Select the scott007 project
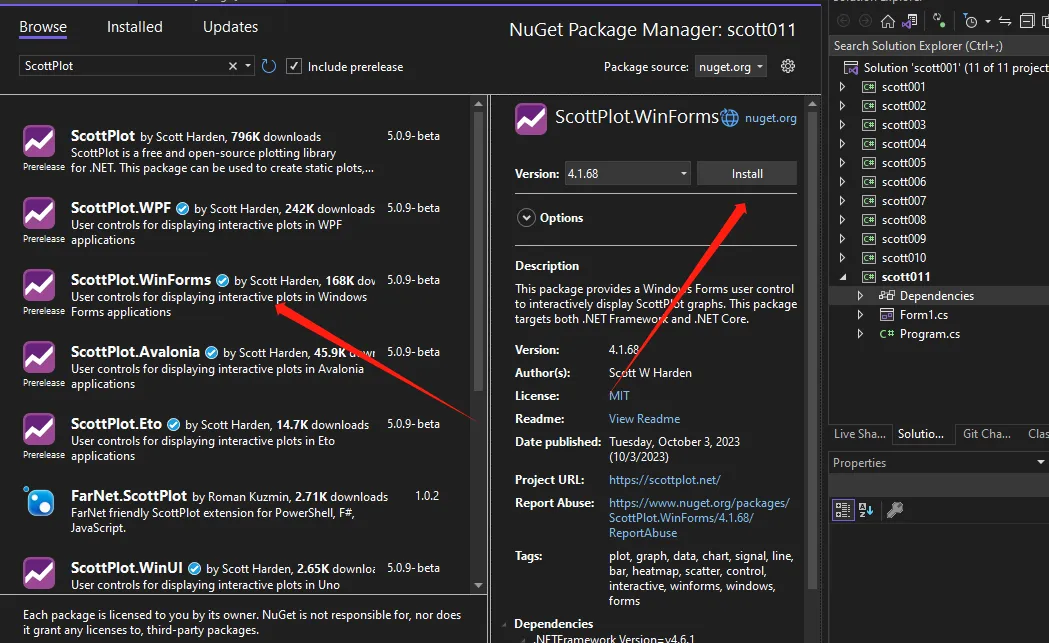The width and height of the screenshot is (1049, 643). pos(903,201)
